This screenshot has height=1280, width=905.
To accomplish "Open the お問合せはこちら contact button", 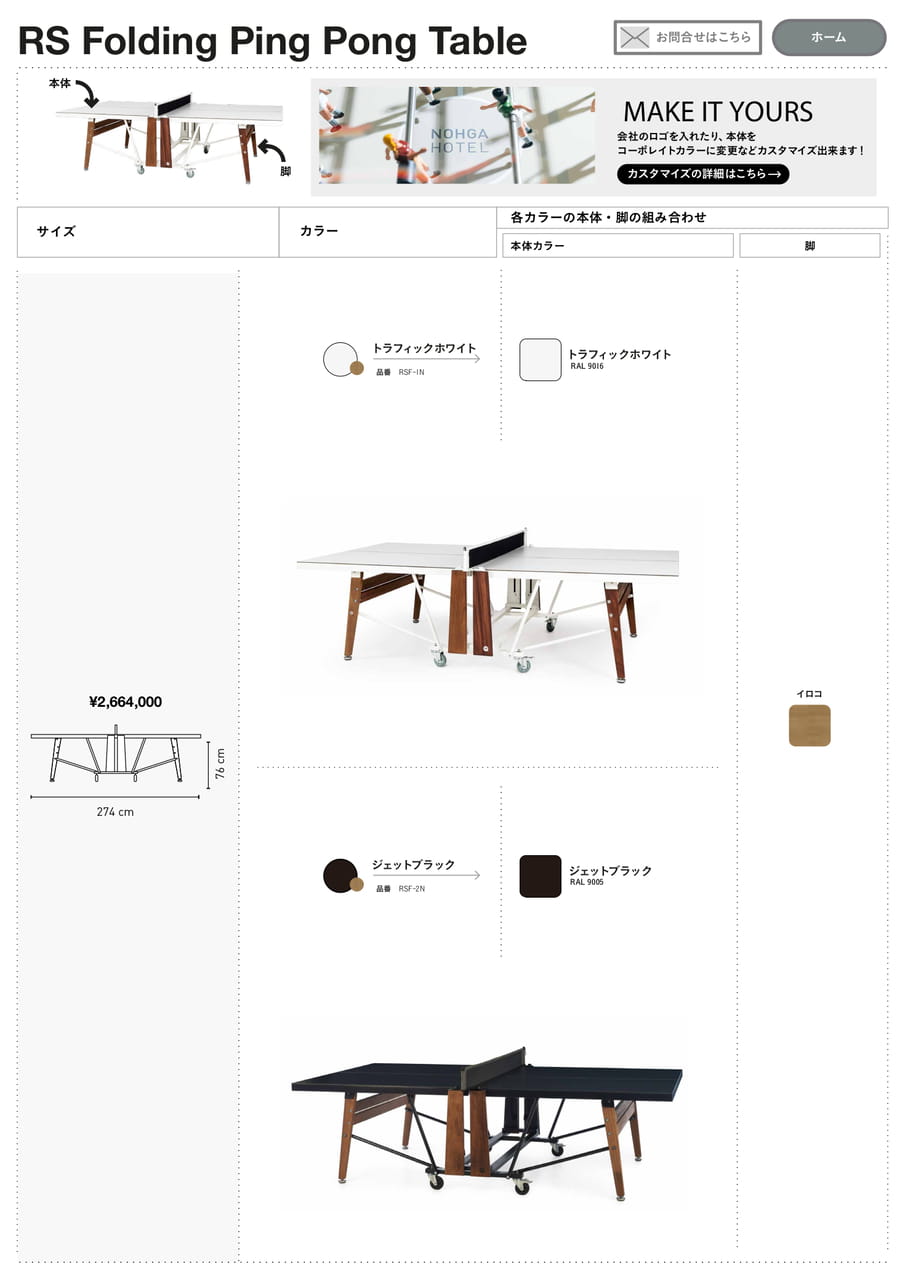I will (x=687, y=38).
